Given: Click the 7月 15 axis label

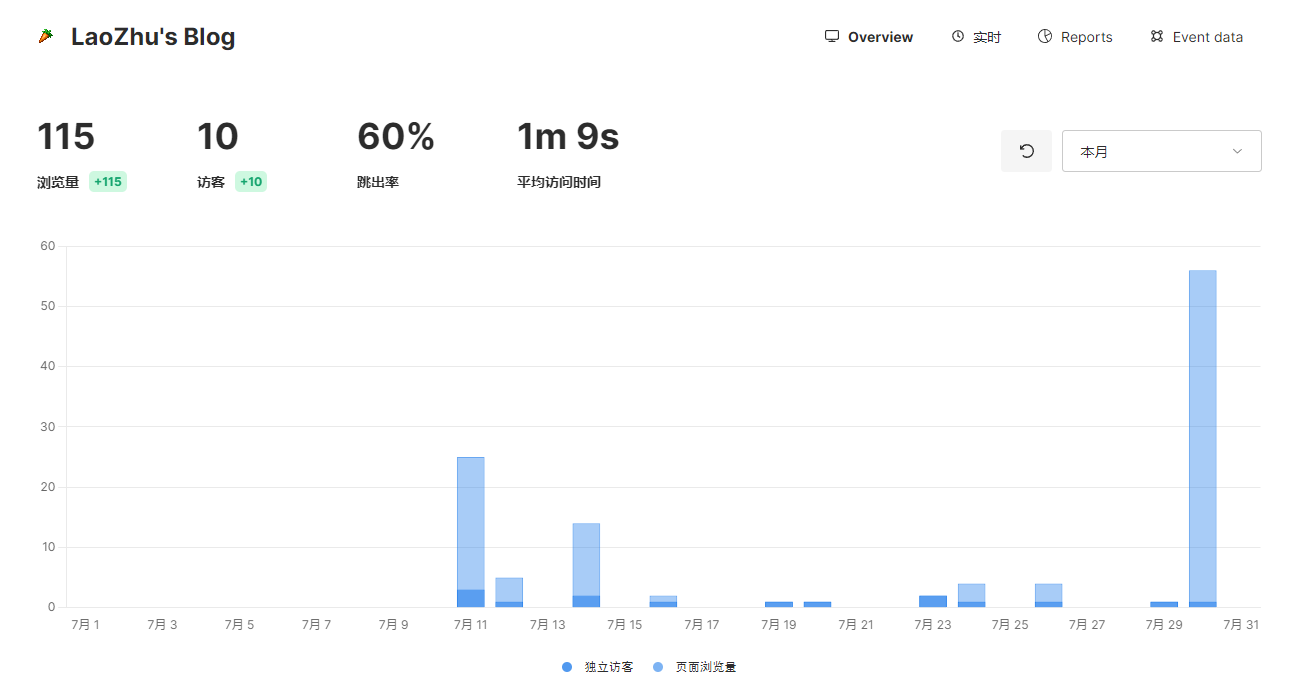Looking at the screenshot, I should coord(624,625).
